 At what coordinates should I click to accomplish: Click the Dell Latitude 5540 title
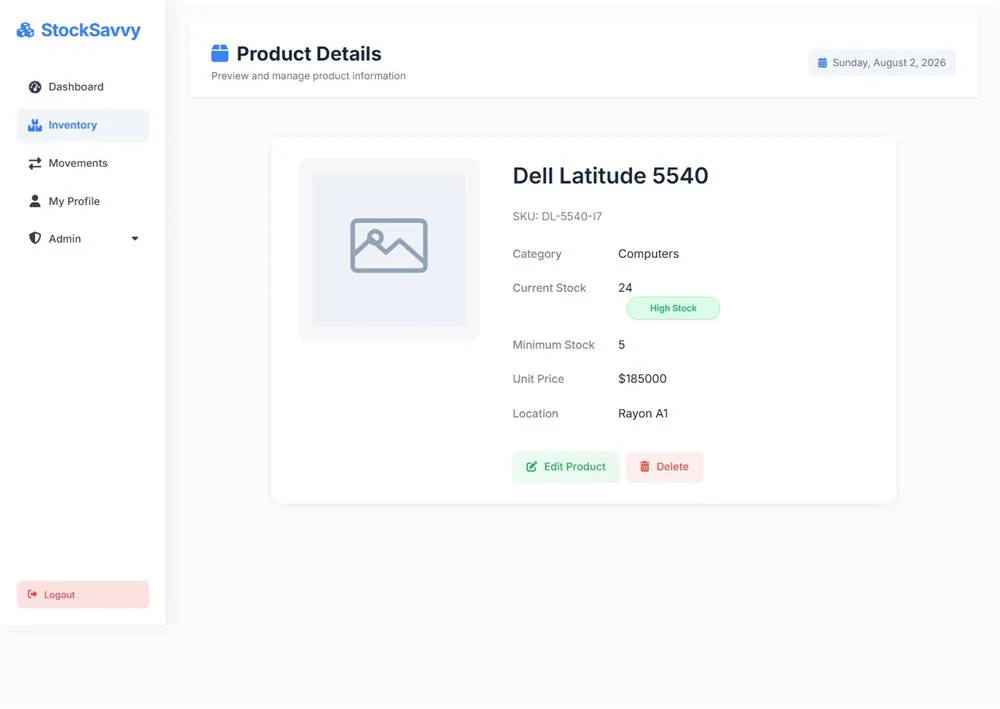[x=610, y=175]
